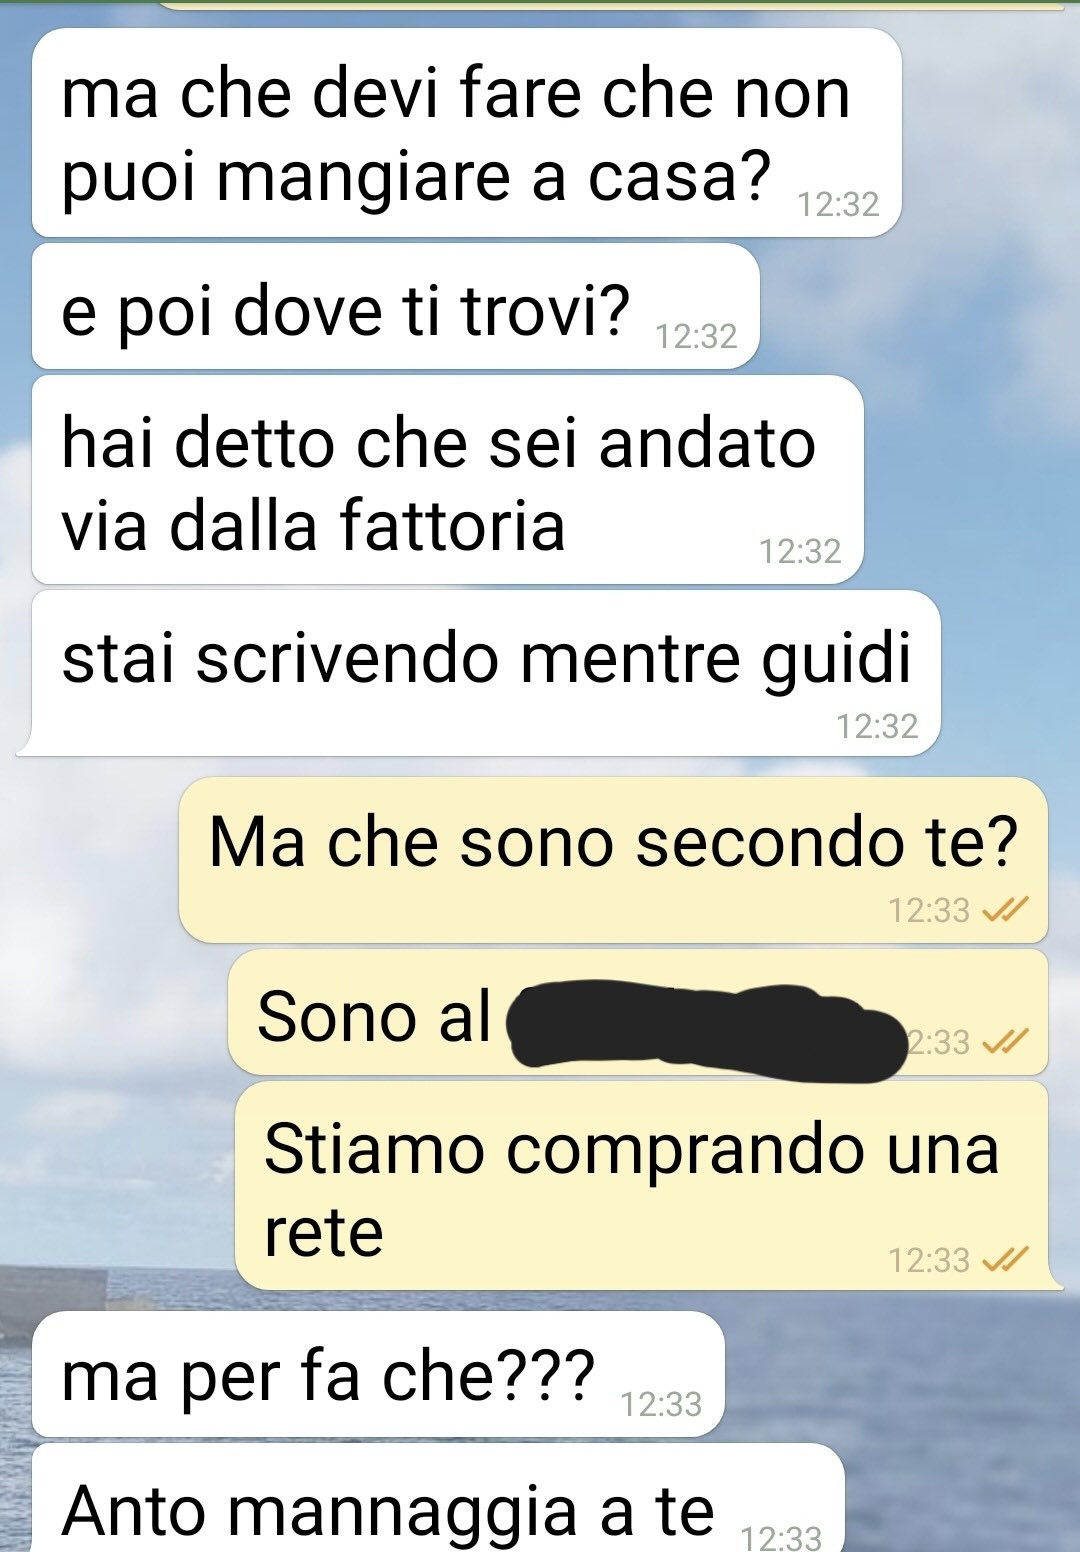Tap the 12:33 timestamp next to 'Anto mannaggia a te'
This screenshot has height=1552, width=1080.
pyautogui.click(x=781, y=1537)
